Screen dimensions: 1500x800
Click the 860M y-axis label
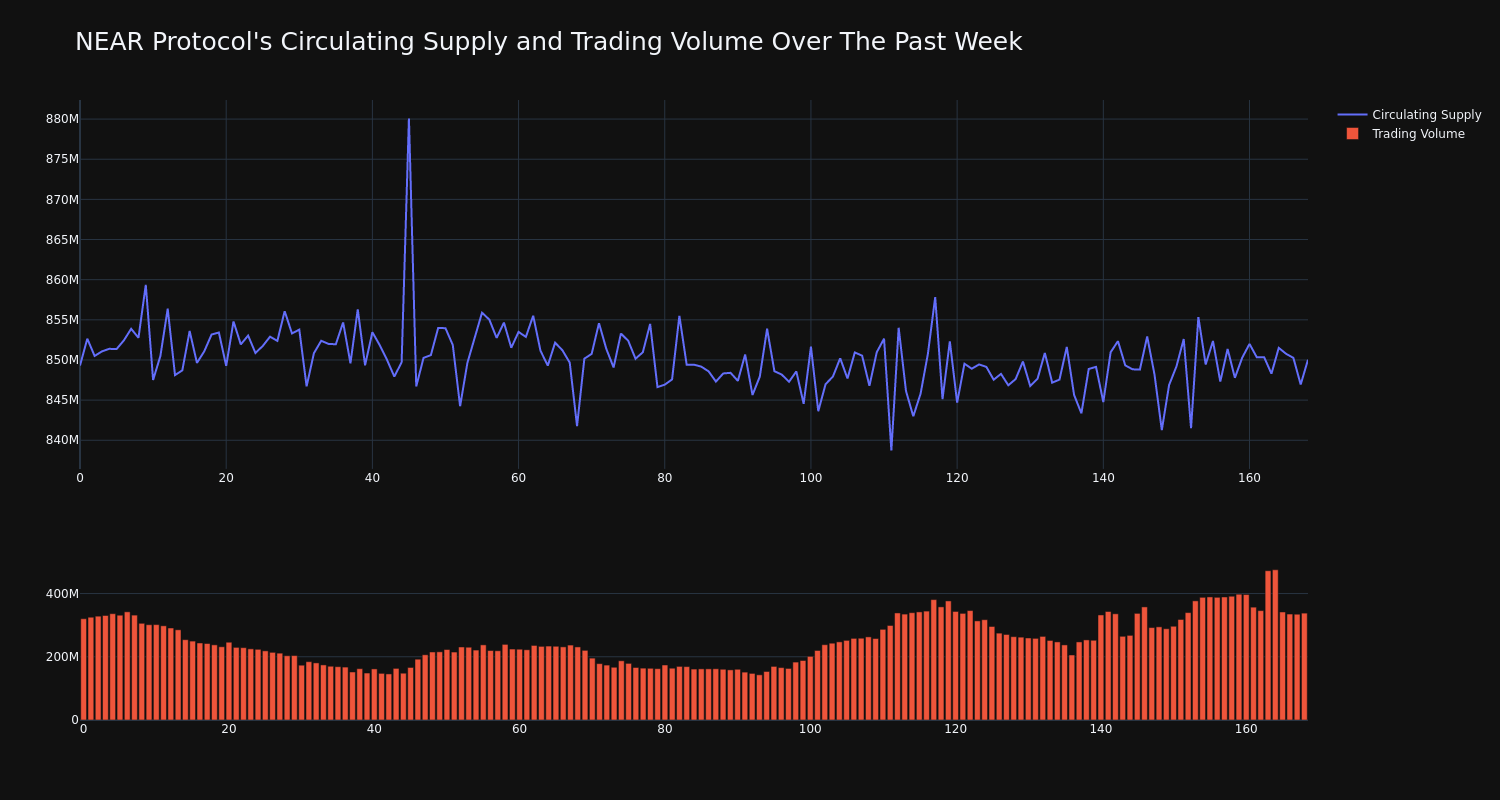(x=62, y=279)
